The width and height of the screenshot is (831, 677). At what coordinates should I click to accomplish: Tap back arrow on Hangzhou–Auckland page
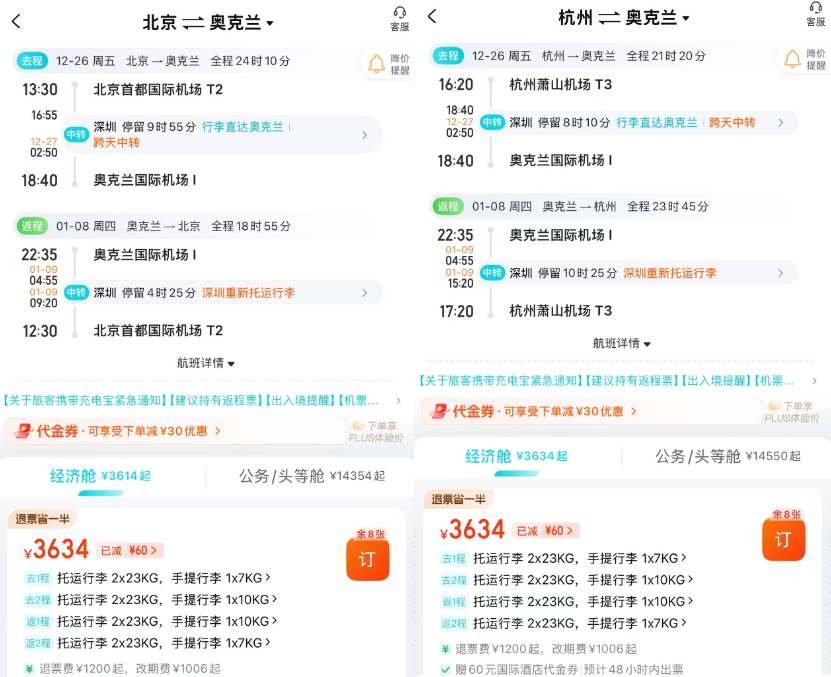432,17
